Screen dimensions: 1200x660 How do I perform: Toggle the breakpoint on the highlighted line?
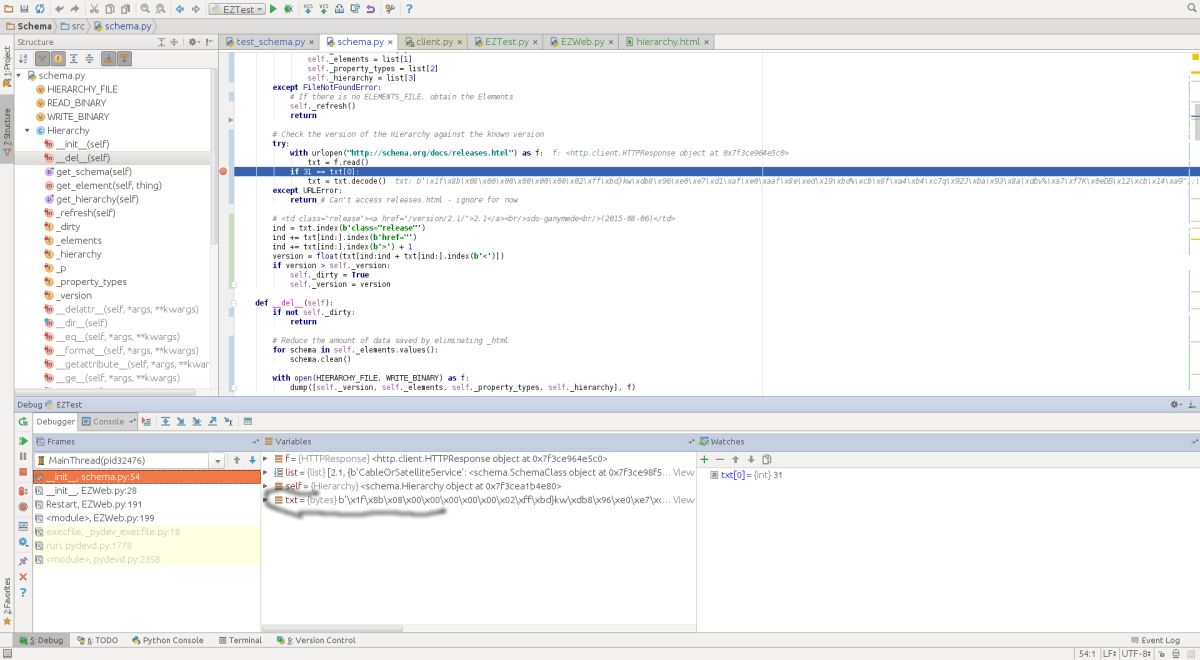point(223,172)
